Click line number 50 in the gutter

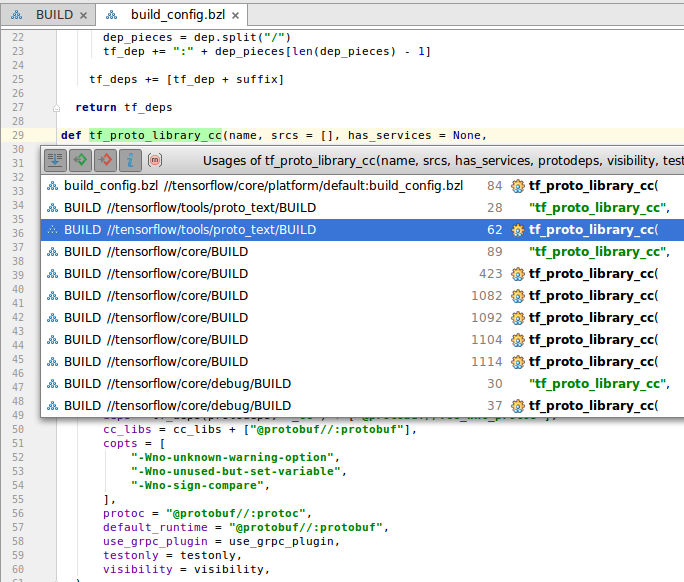[x=18, y=429]
